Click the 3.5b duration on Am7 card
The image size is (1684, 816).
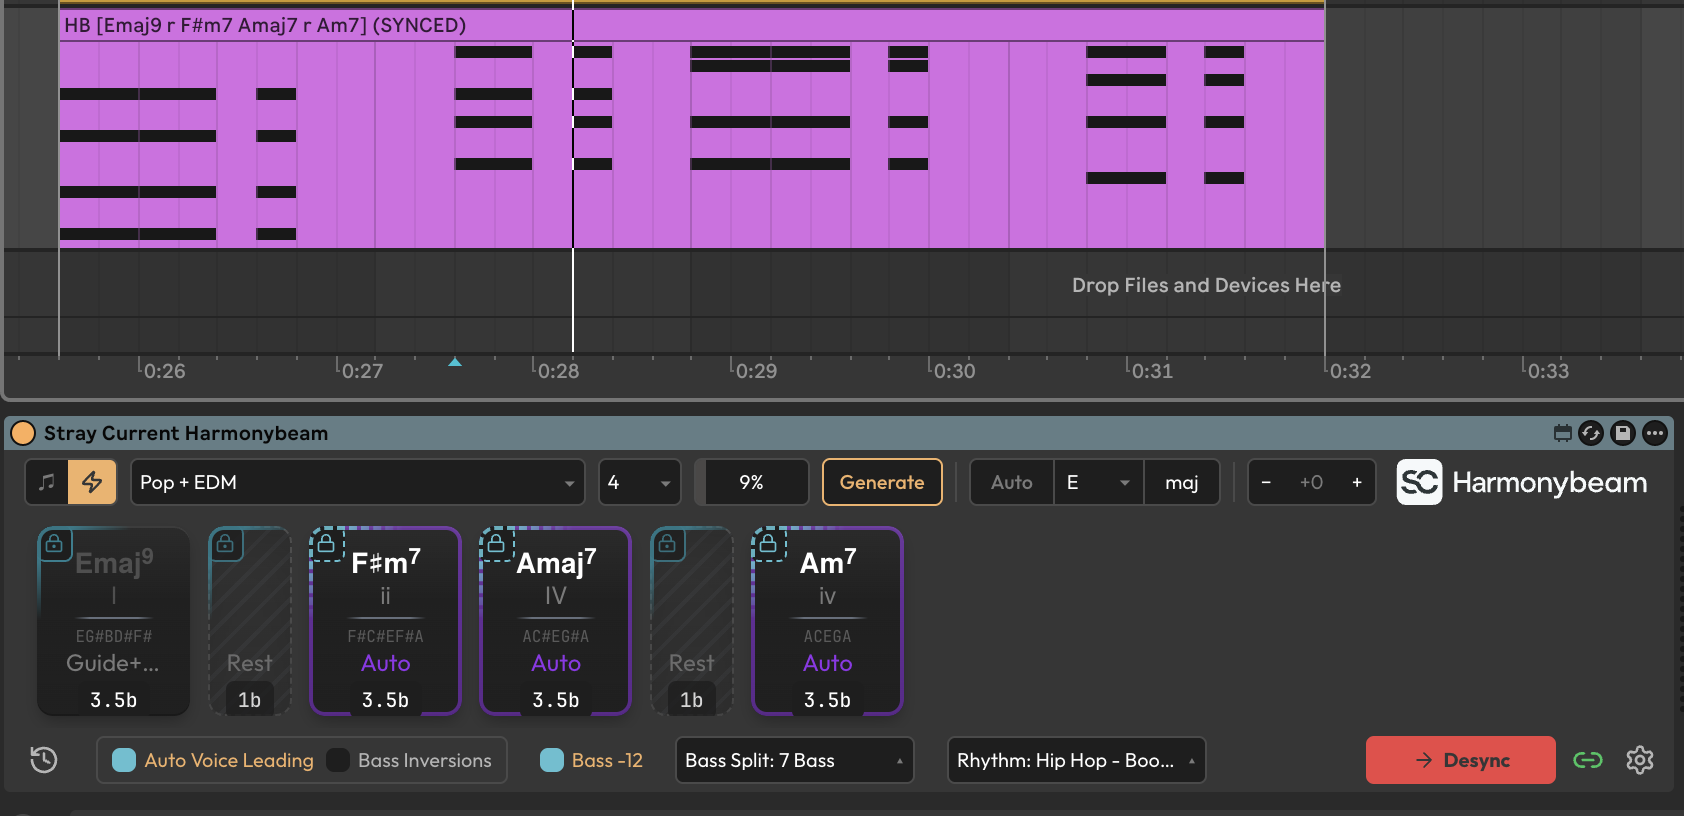828,700
